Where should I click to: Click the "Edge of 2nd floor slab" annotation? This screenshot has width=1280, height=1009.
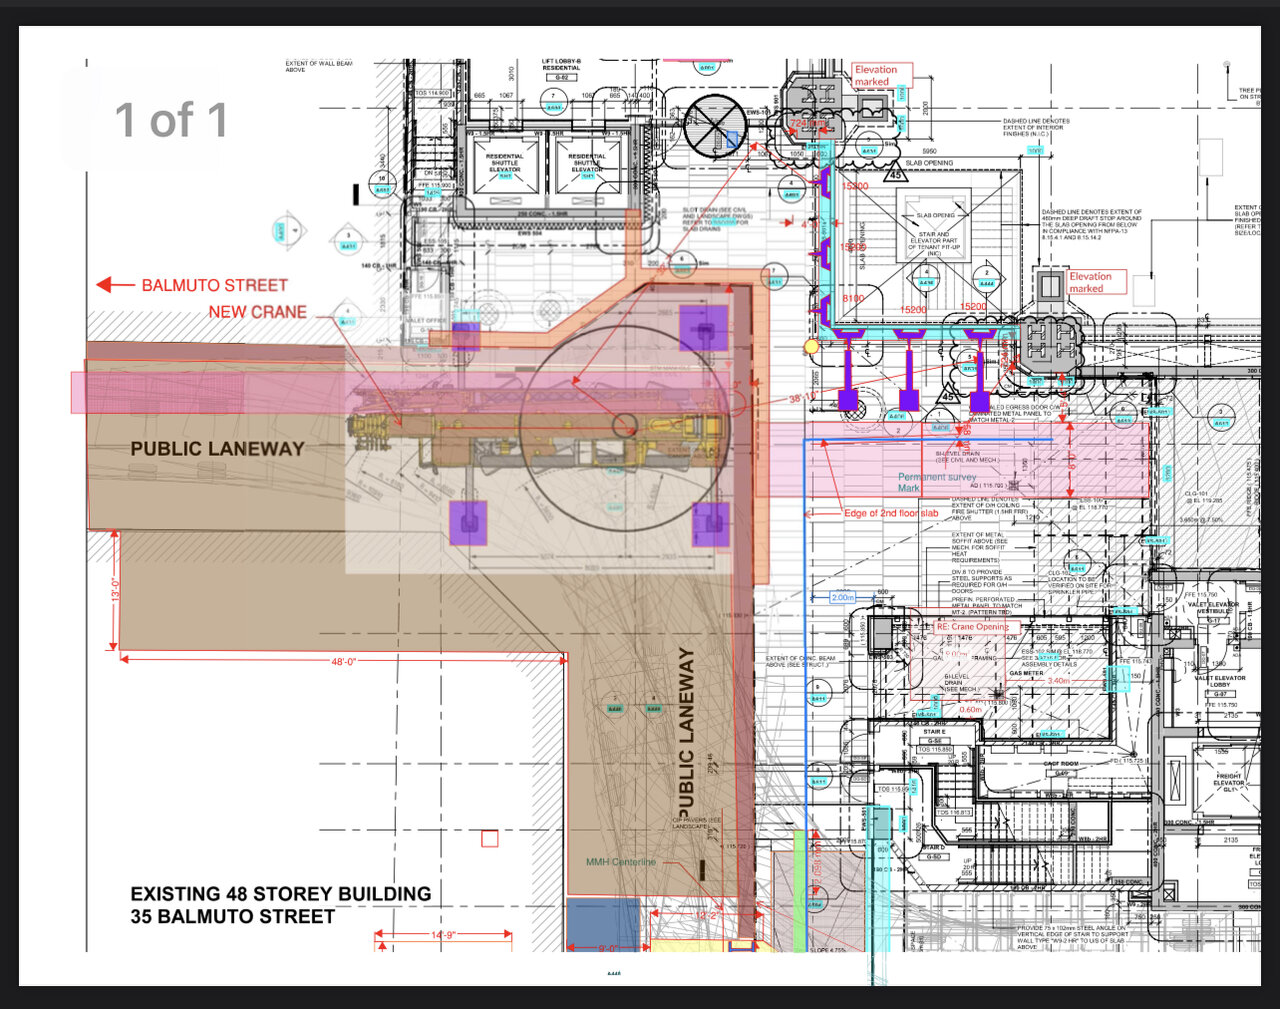click(x=891, y=513)
